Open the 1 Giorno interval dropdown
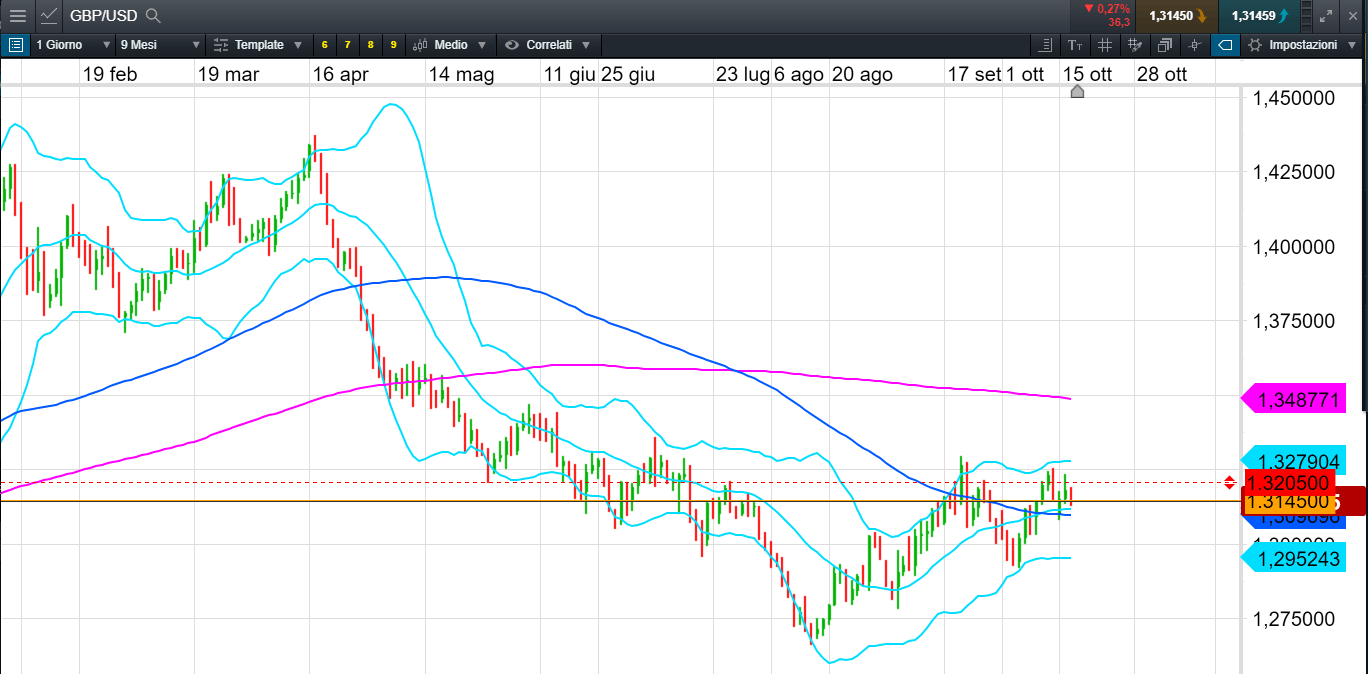The height and width of the screenshot is (674, 1368). 72,45
